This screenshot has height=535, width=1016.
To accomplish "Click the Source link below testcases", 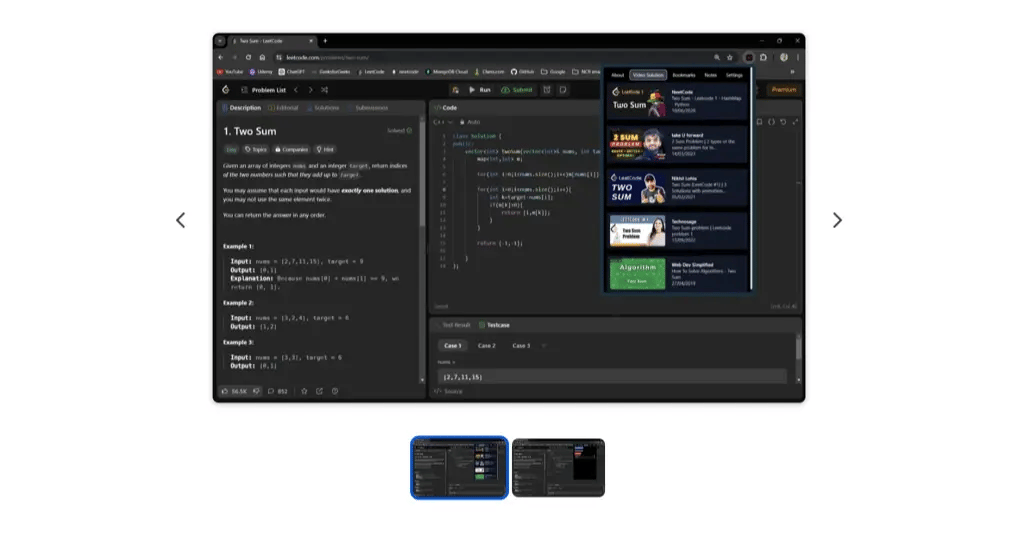I will (x=448, y=391).
